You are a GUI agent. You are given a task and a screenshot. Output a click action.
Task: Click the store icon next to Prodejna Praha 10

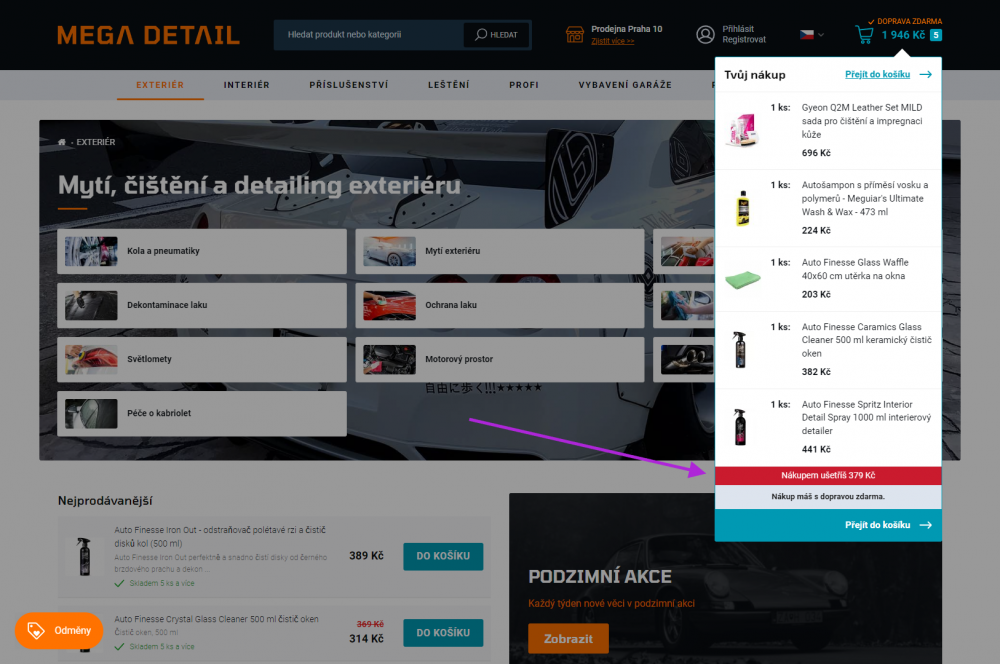click(575, 34)
